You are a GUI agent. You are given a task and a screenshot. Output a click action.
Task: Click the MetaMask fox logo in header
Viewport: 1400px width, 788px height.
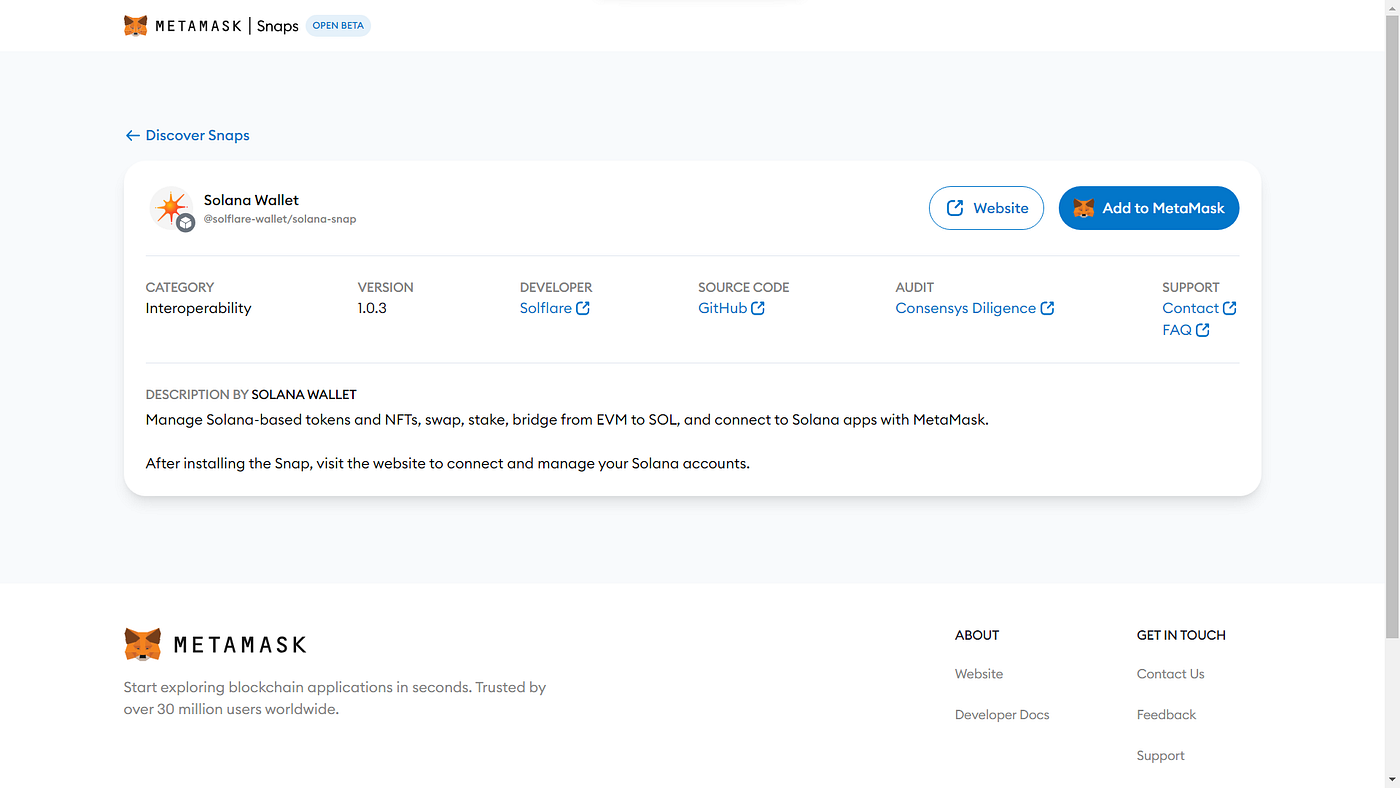pos(136,26)
